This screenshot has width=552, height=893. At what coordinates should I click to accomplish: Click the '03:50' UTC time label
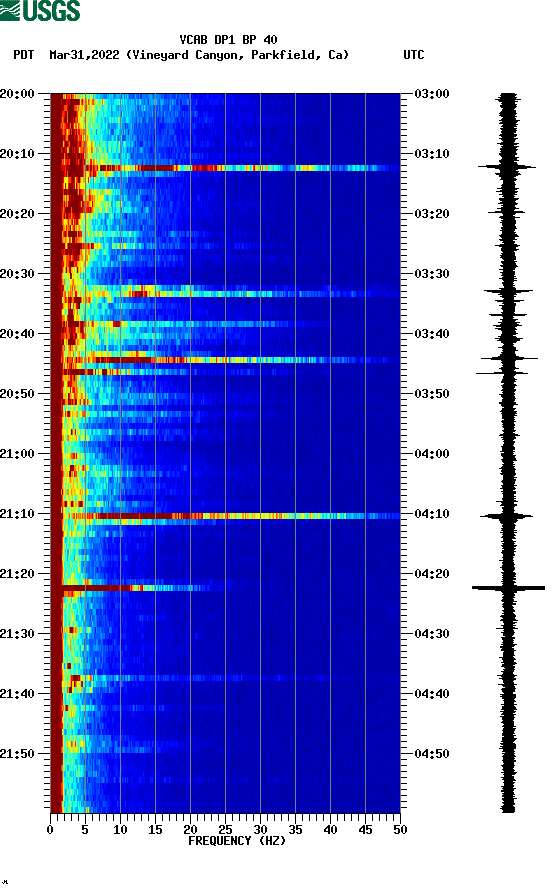point(432,394)
